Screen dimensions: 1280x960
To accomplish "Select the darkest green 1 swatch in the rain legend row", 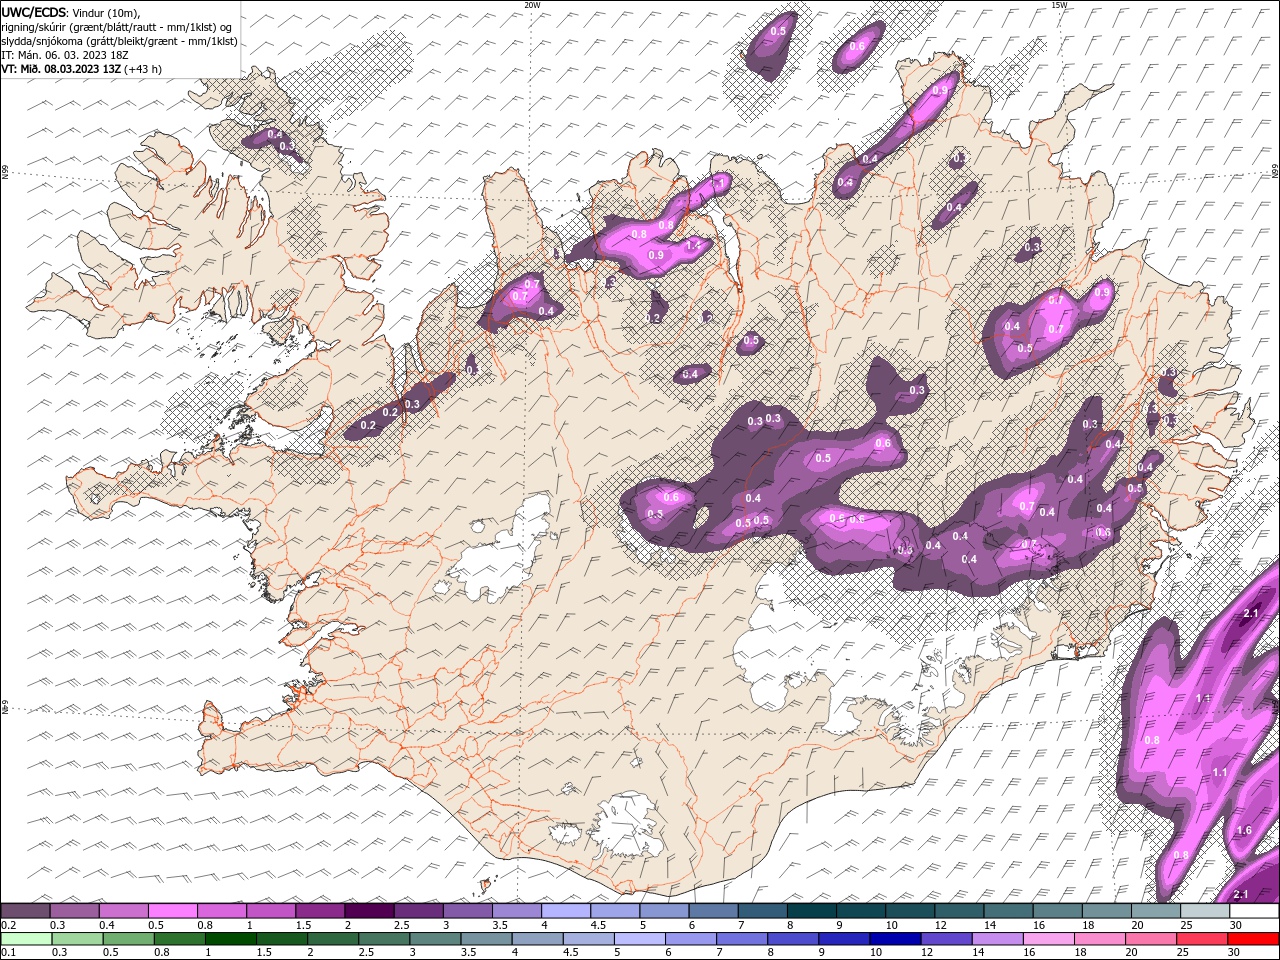I will 230,939.
